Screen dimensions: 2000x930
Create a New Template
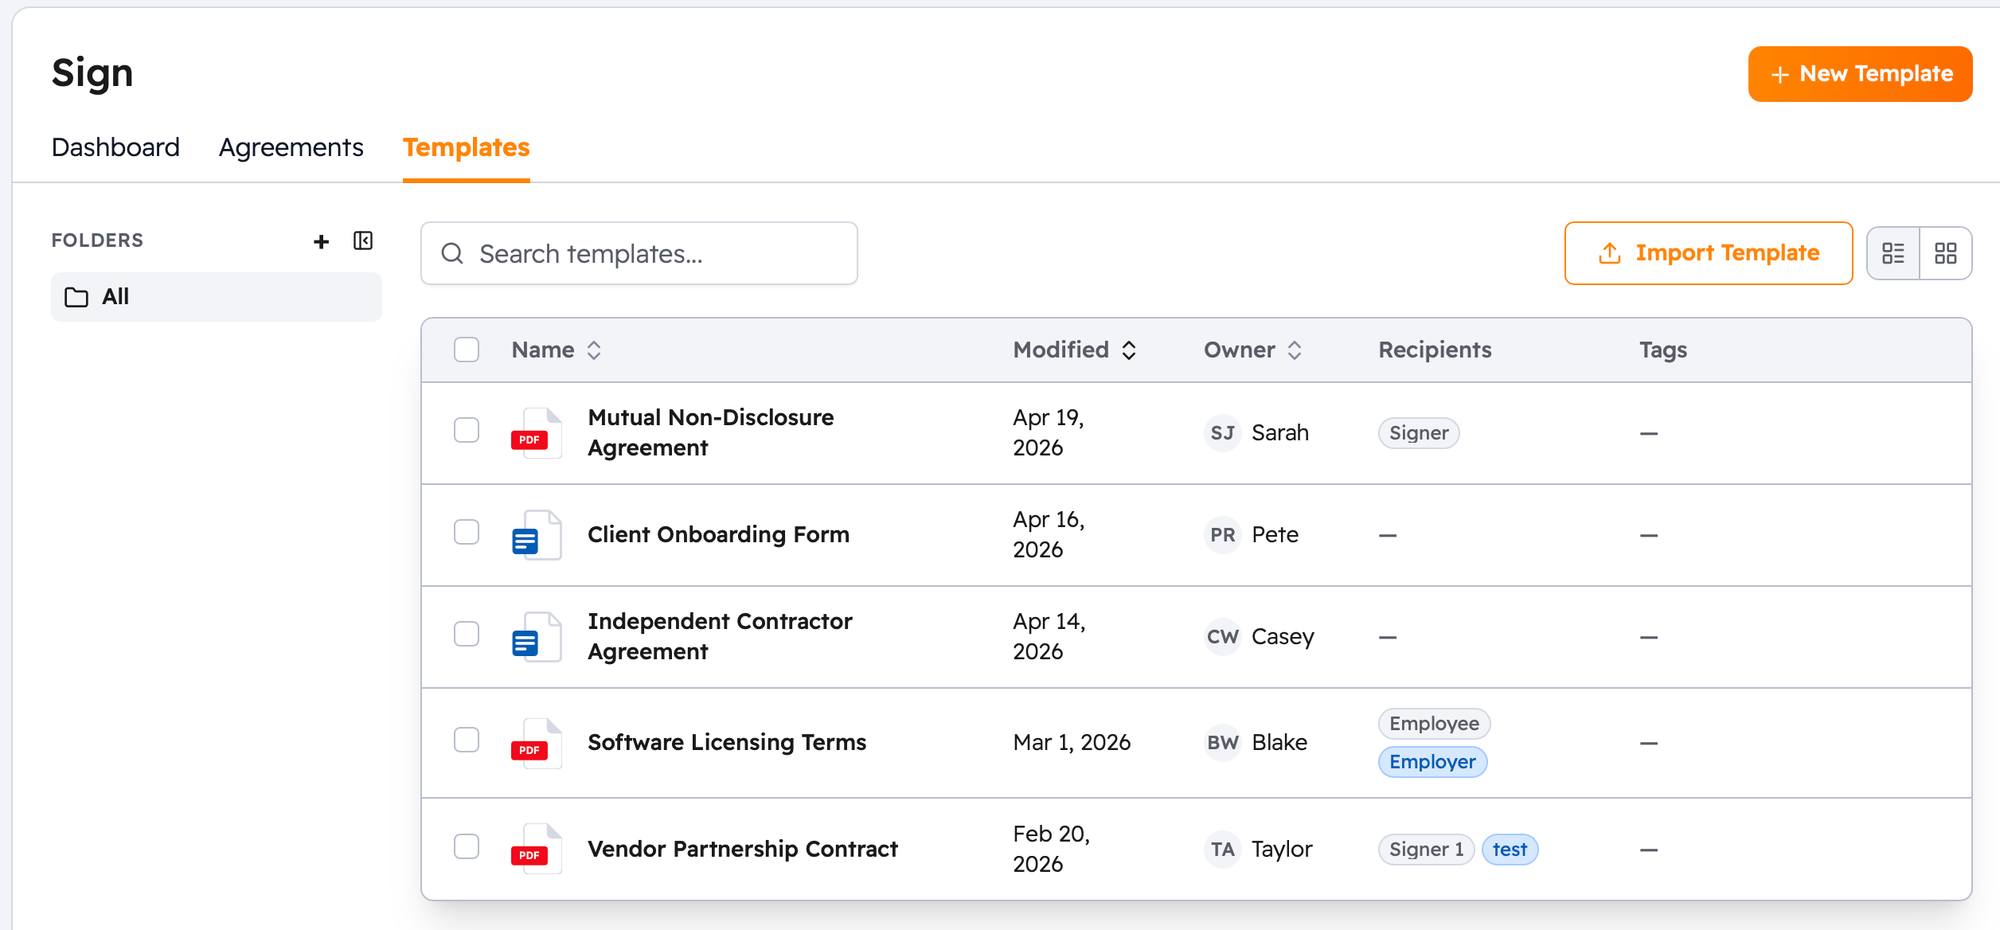click(x=1860, y=74)
